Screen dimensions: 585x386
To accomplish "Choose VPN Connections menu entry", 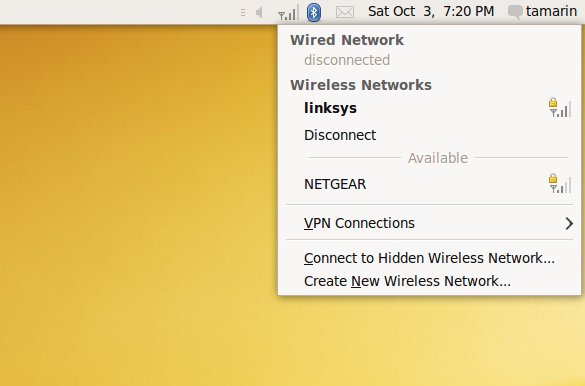I will pos(429,223).
